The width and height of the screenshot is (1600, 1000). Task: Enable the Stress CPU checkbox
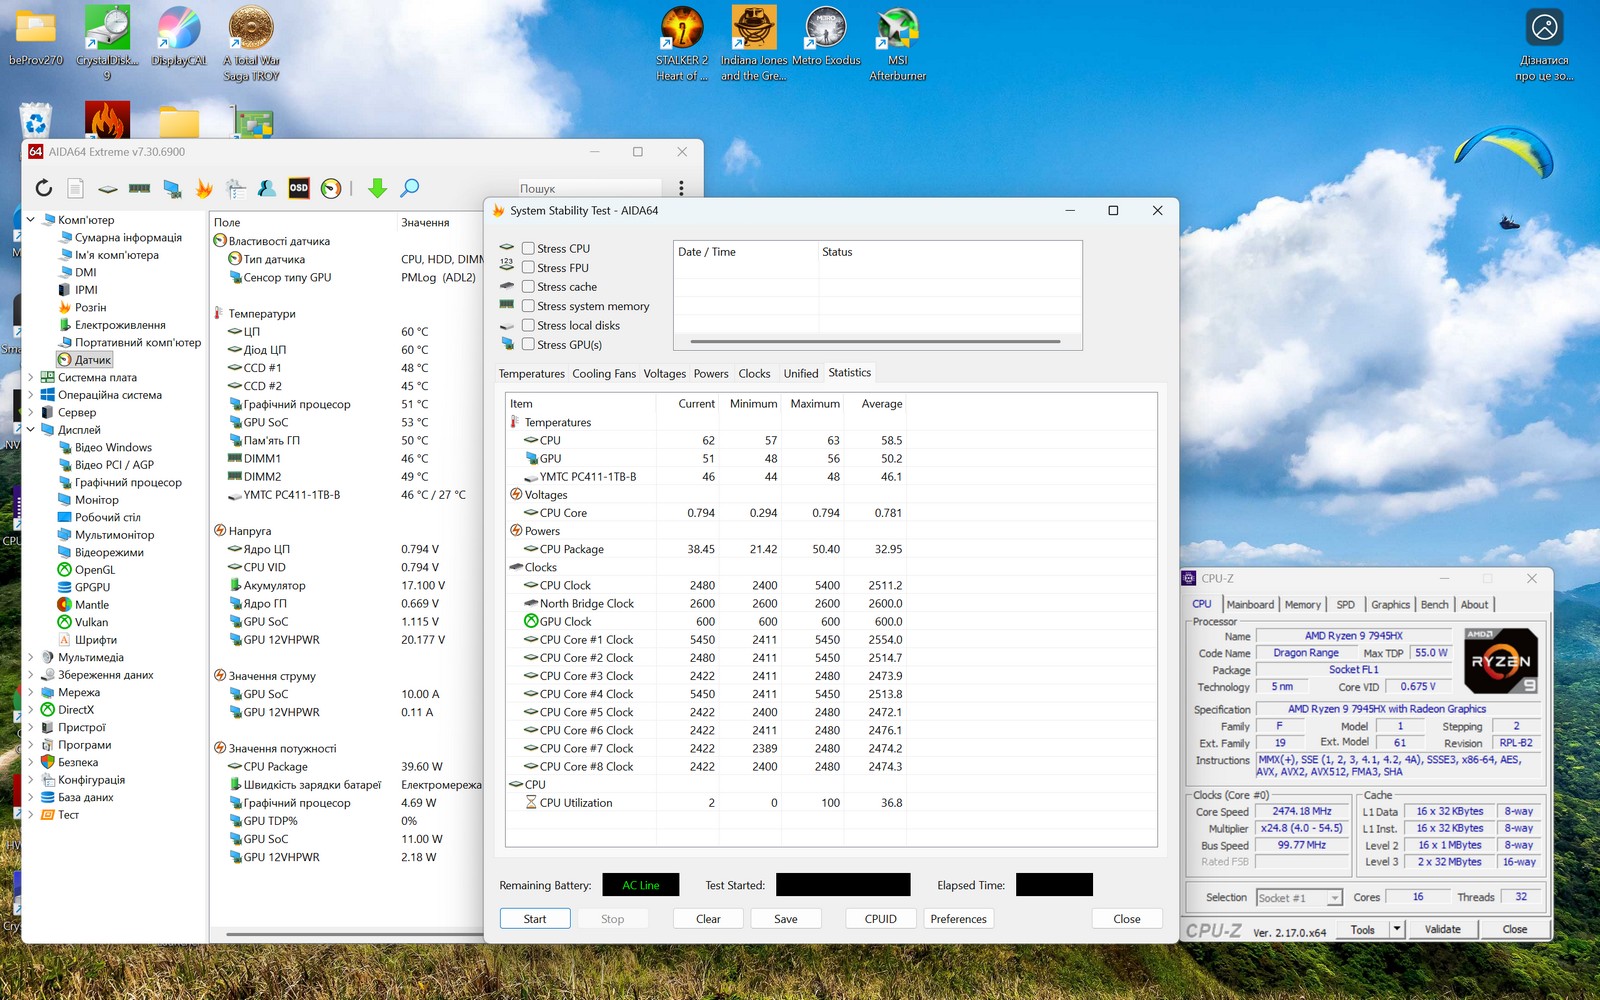[x=528, y=249]
